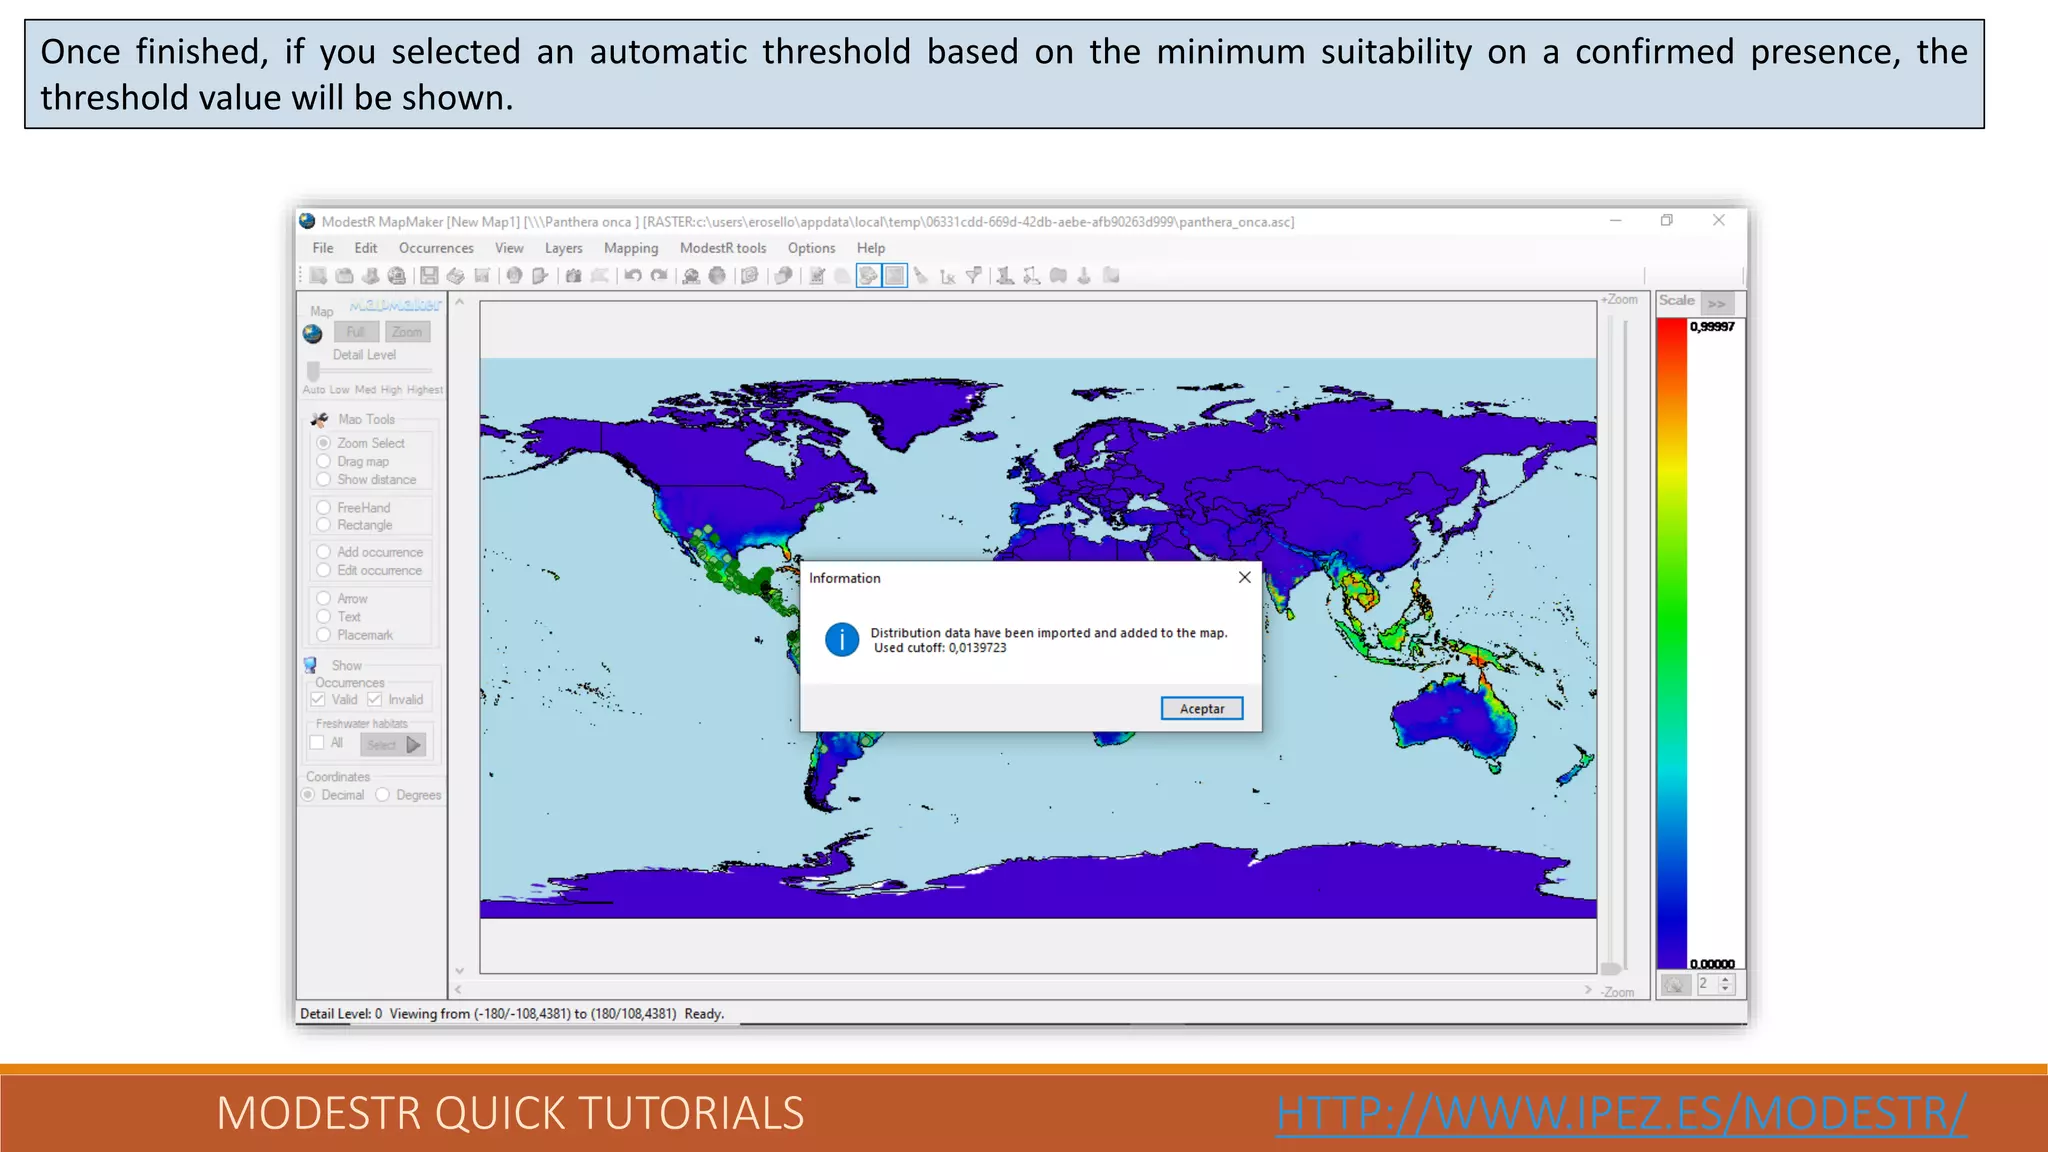The width and height of the screenshot is (2048, 1152).
Task: Click the left panel scroll up arrow
Action: [460, 302]
